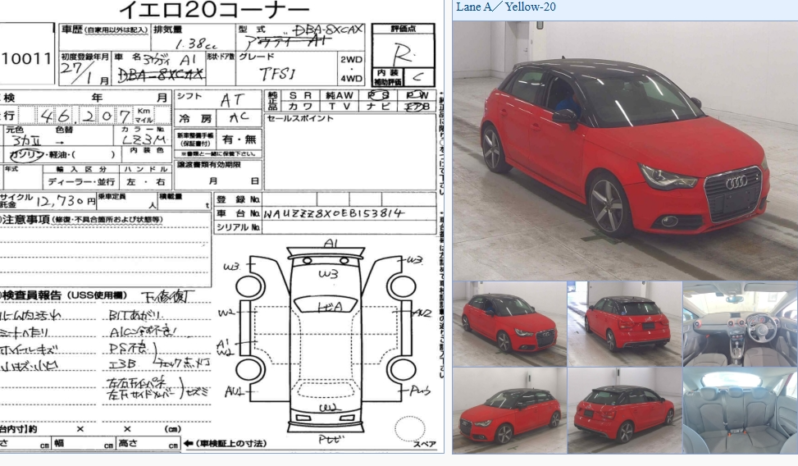The width and height of the screenshot is (798, 466).
Task: Click the 'スペア' spare tire circle
Action: 410,430
